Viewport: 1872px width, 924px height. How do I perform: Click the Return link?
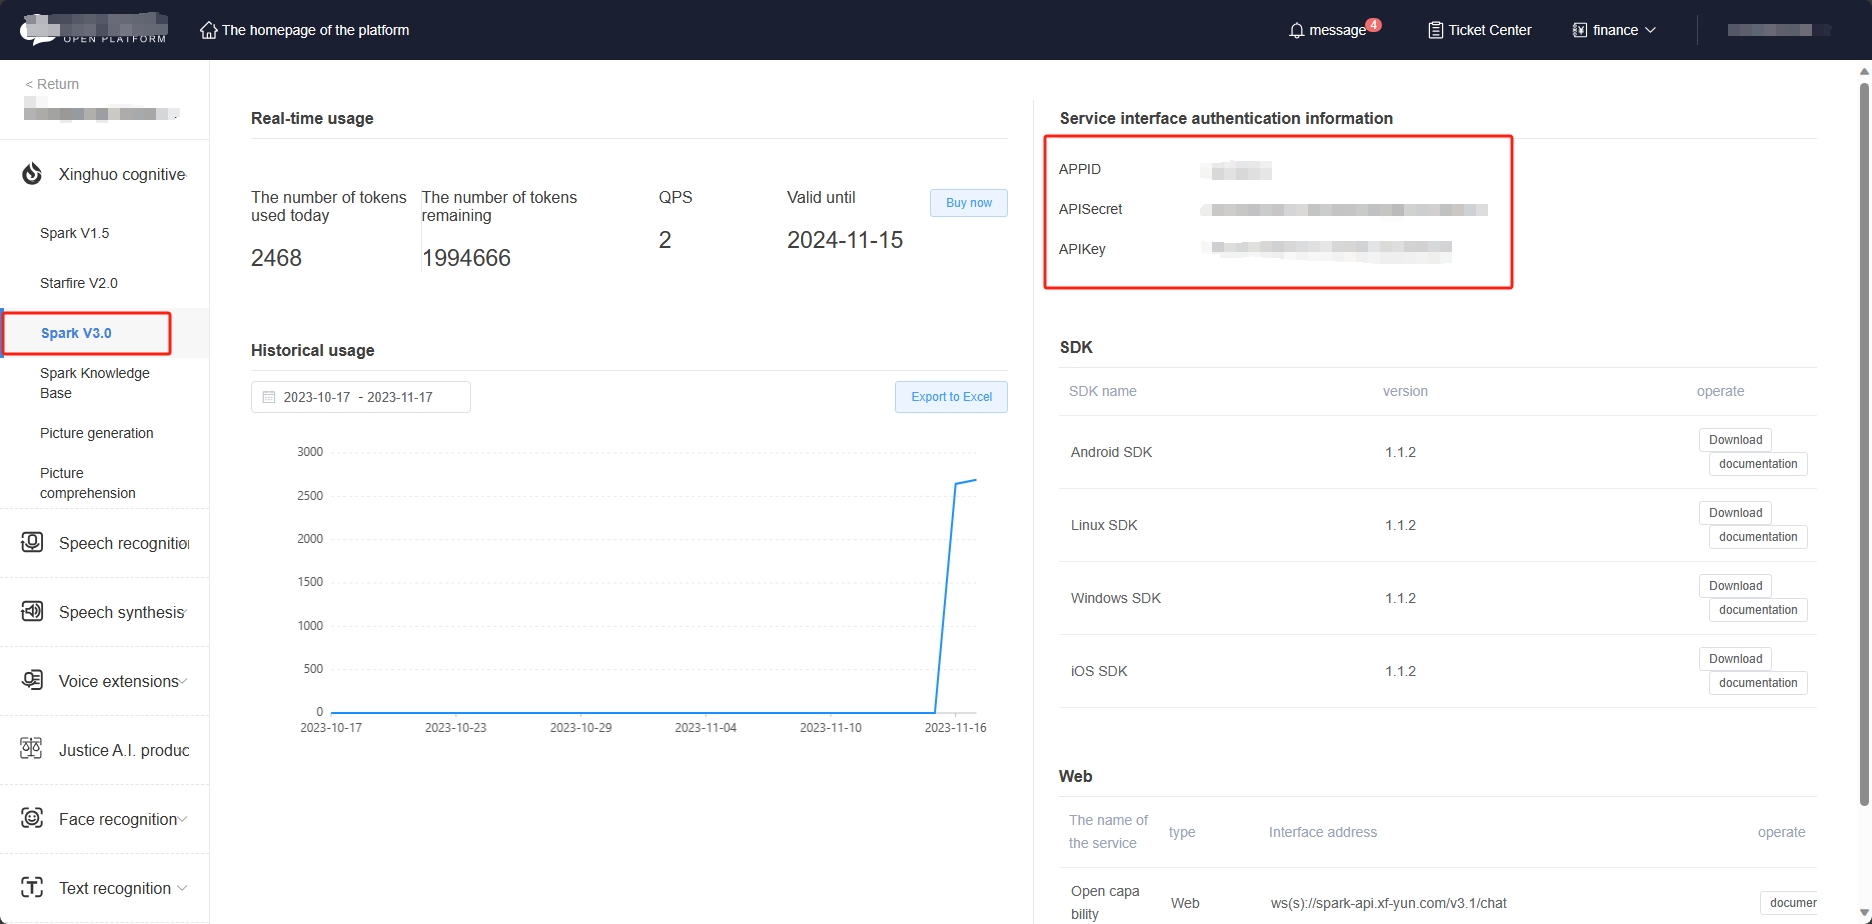point(52,84)
